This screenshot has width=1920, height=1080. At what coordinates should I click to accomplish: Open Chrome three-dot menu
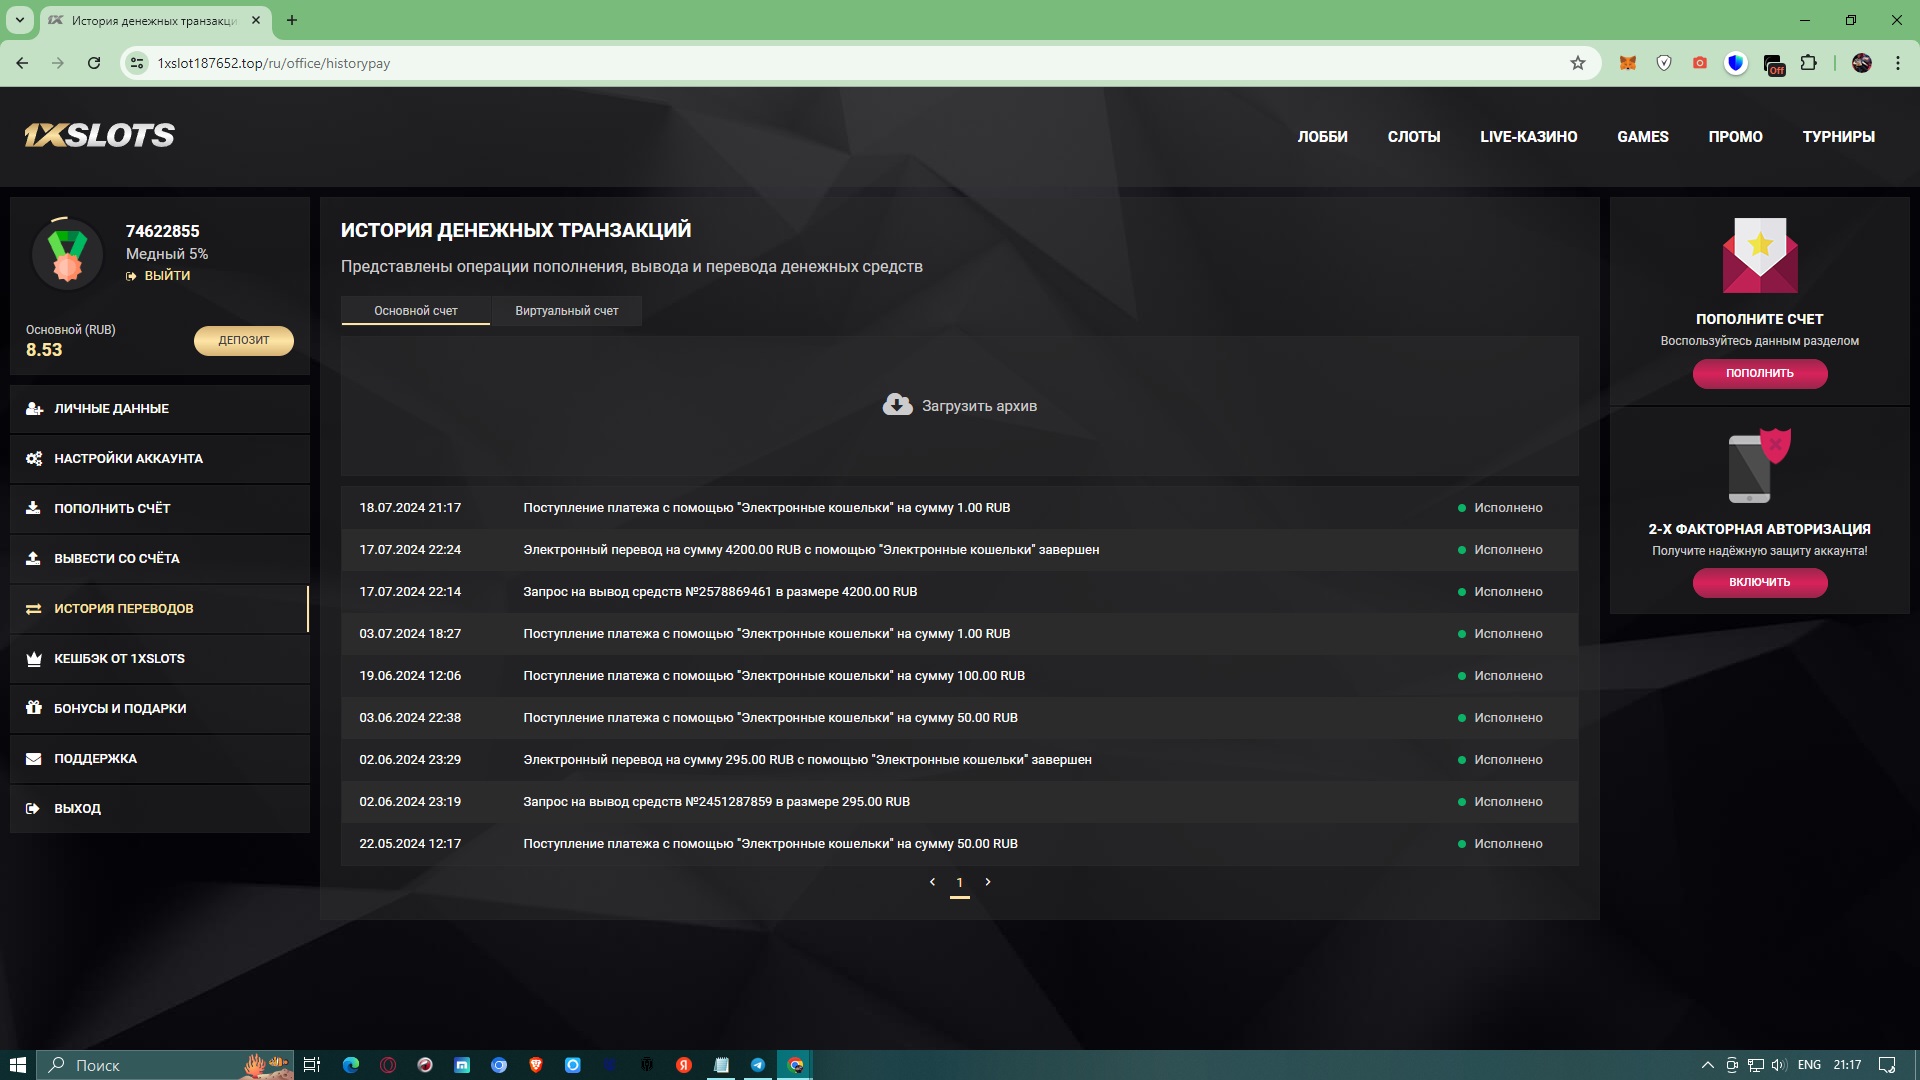click(x=1898, y=63)
